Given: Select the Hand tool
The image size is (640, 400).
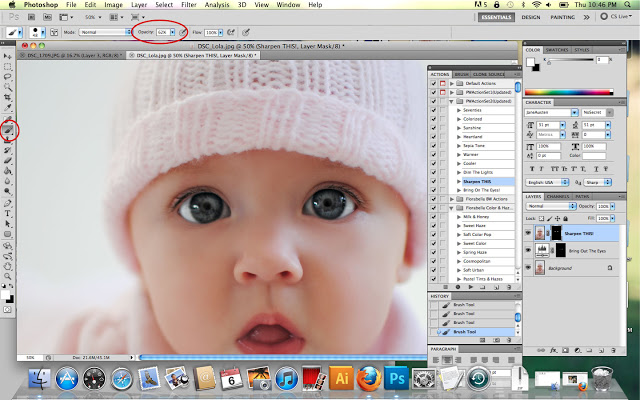Looking at the screenshot, I should [7, 267].
